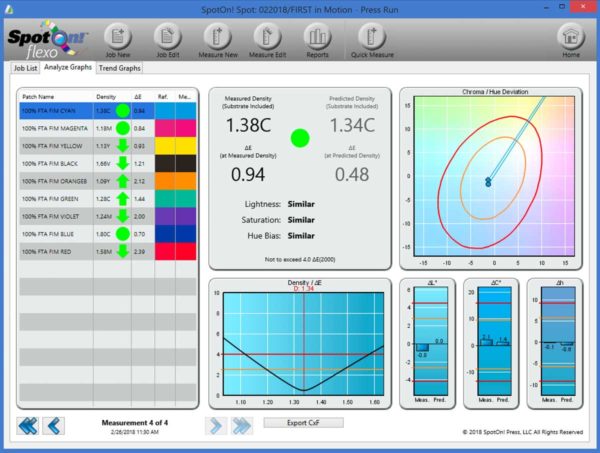The height and width of the screenshot is (453, 600).
Task: Click the 1.66V density in Black row
Action: 103,164
